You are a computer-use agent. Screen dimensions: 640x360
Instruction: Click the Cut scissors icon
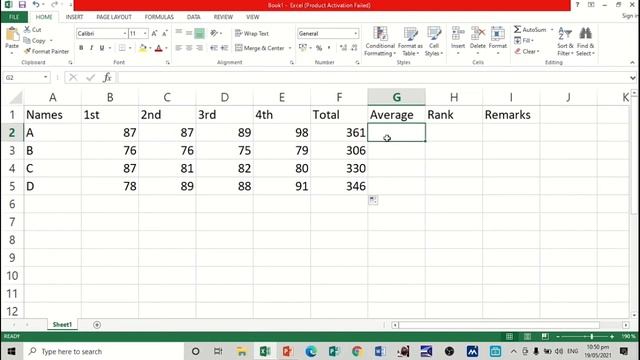pos(27,29)
